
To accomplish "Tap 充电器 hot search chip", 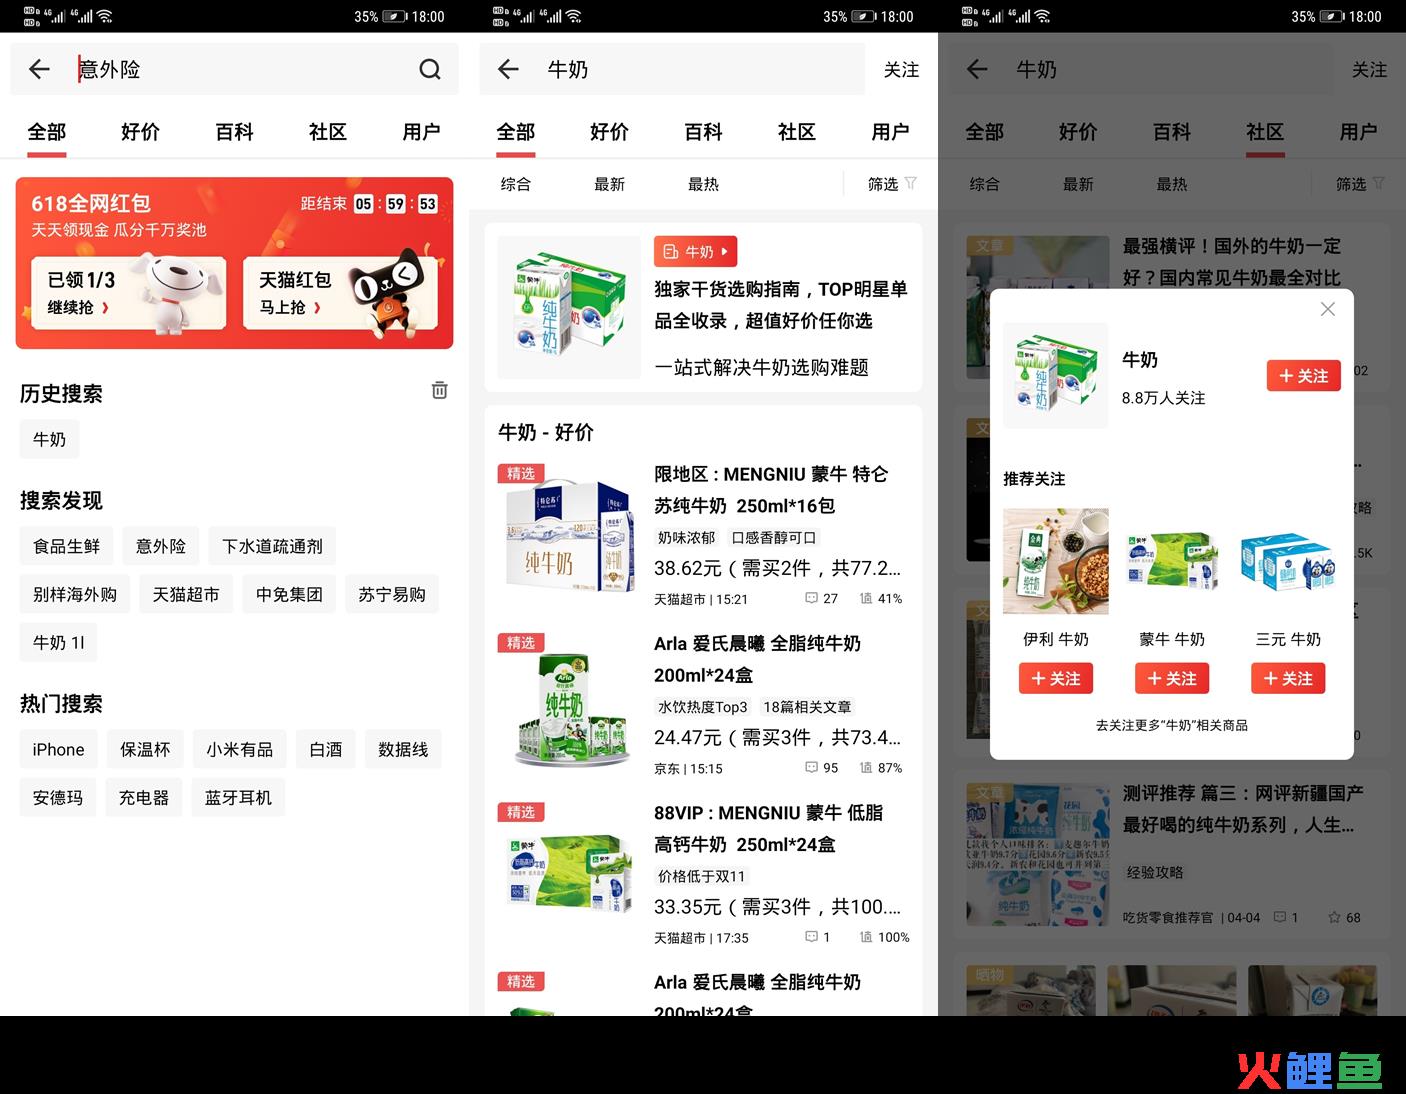I will (144, 797).
